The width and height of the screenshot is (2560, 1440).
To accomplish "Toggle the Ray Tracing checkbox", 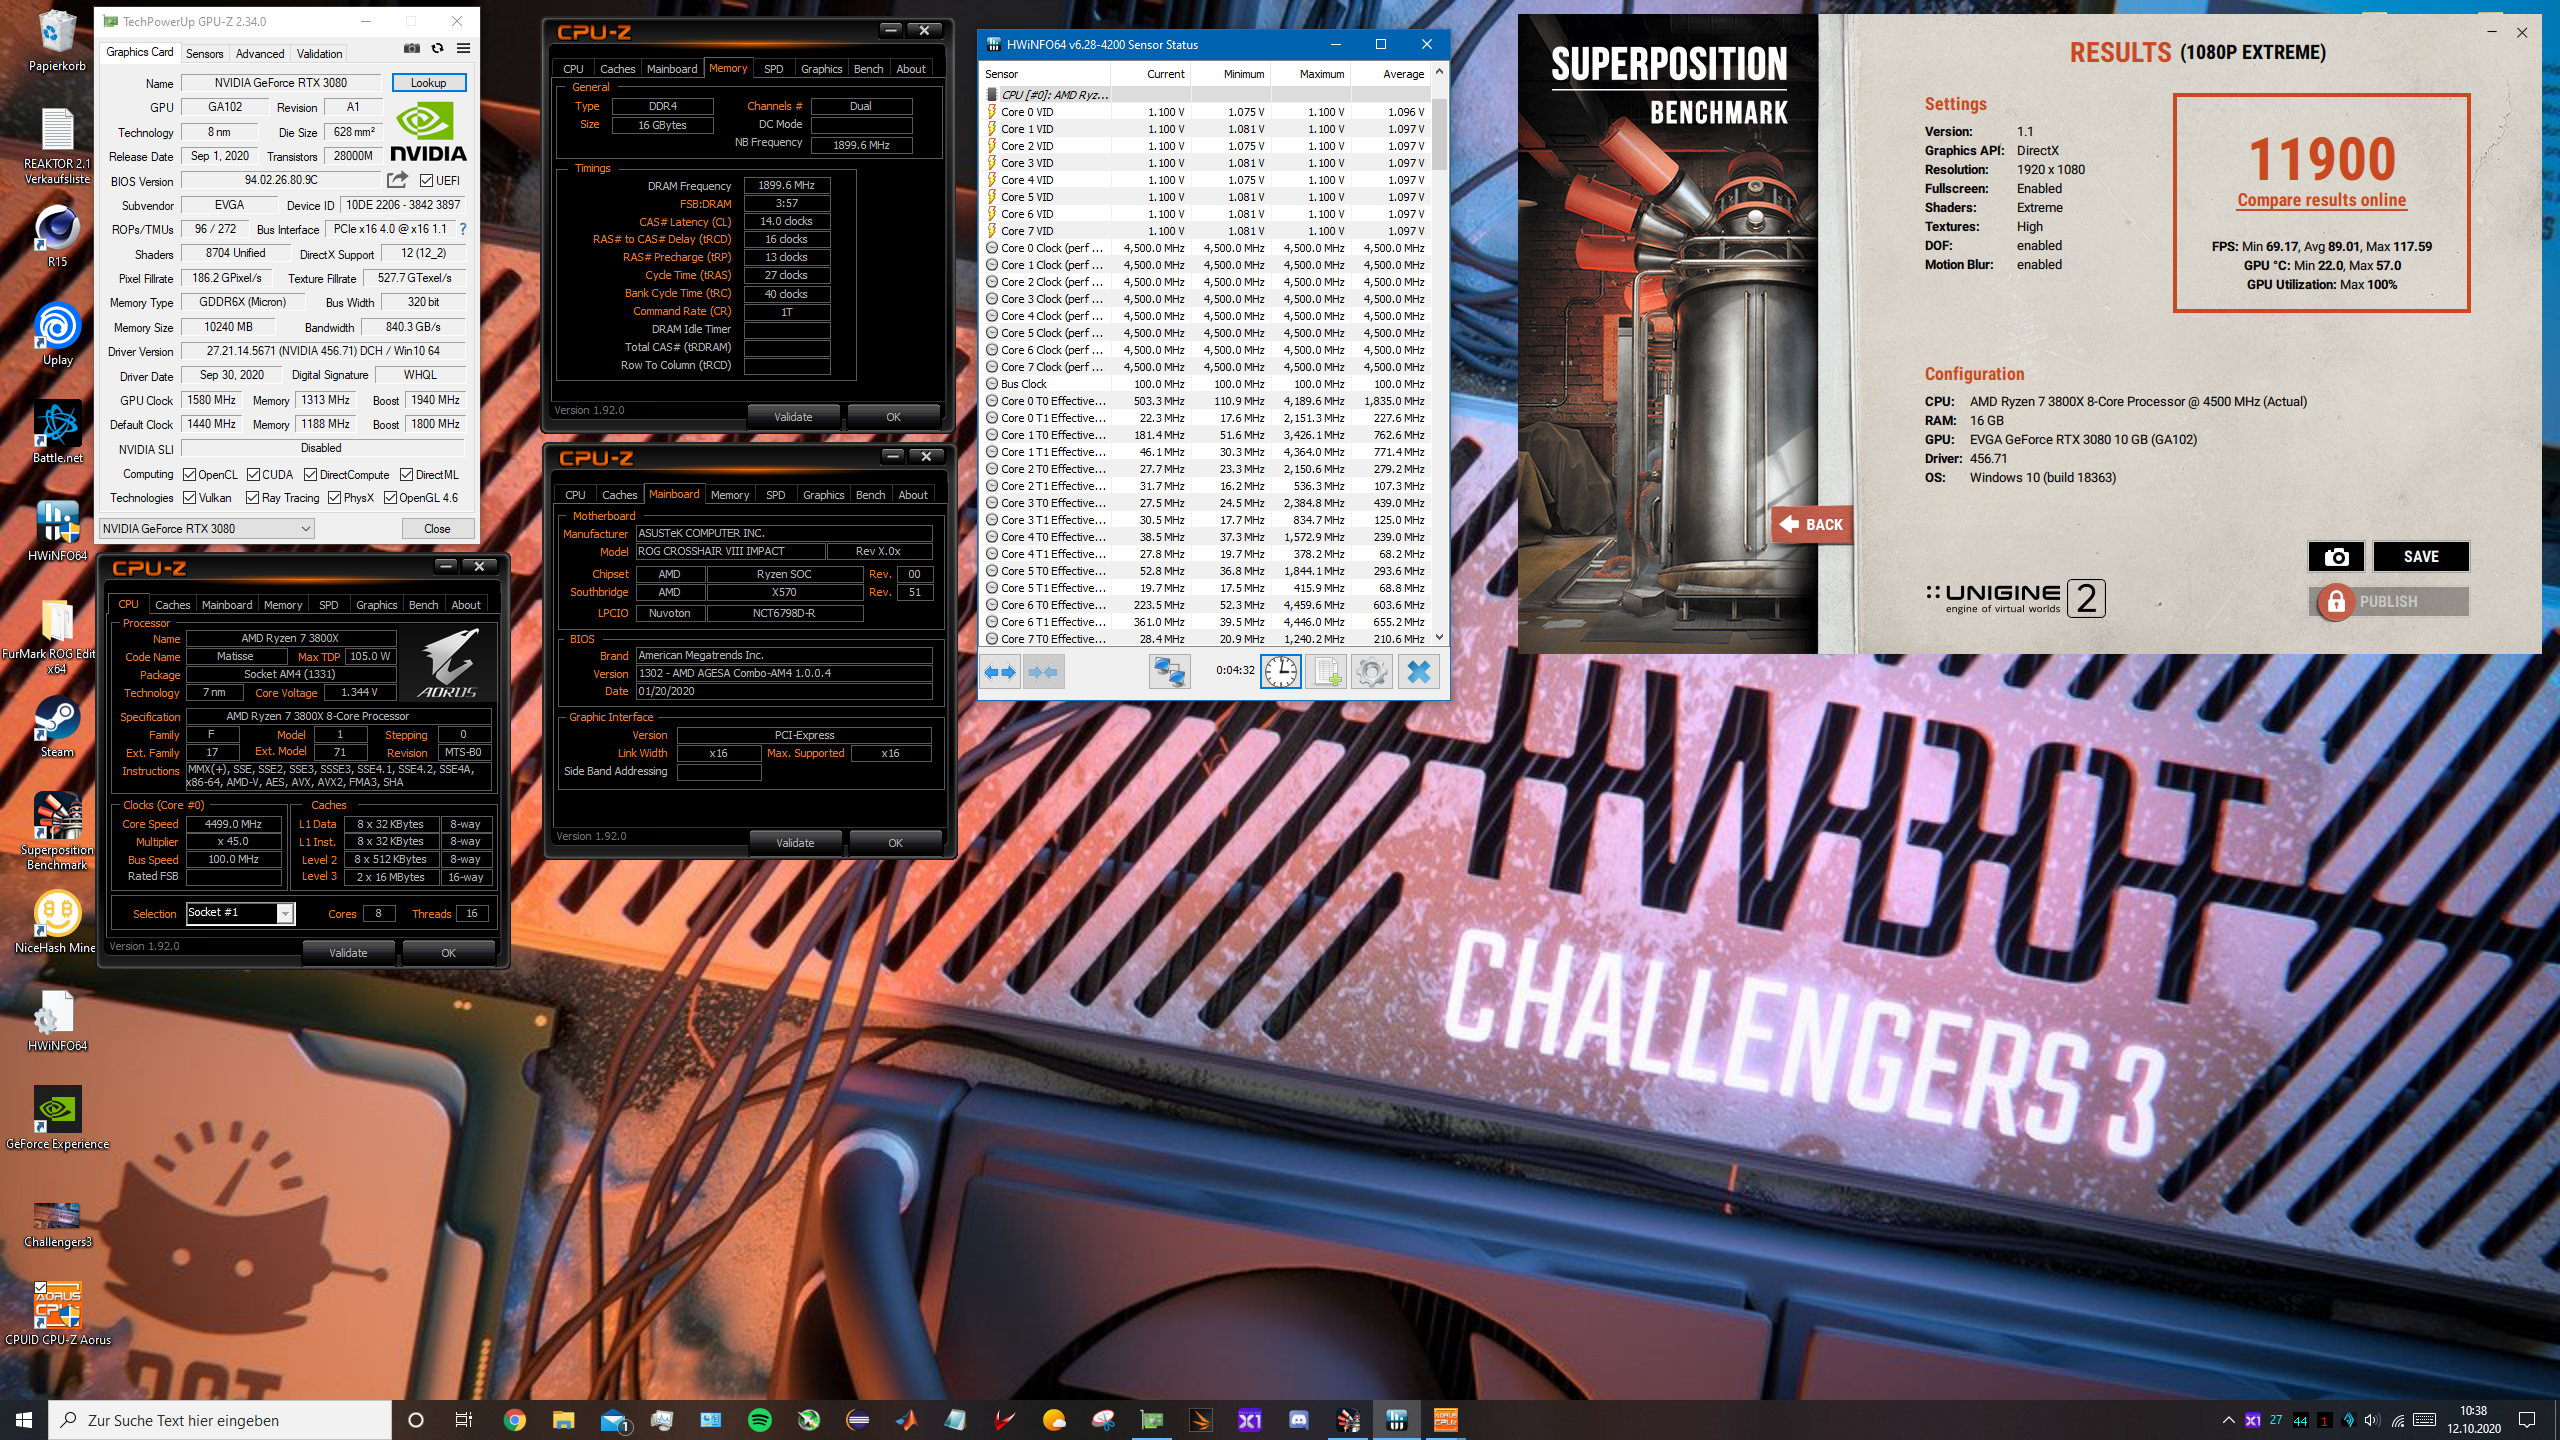I will (252, 498).
